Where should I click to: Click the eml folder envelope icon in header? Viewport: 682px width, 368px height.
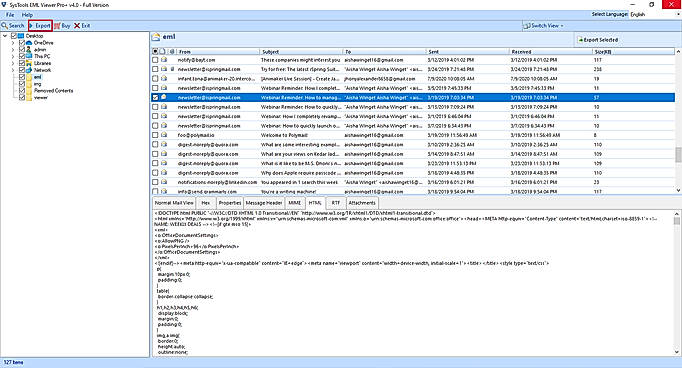tap(156, 37)
